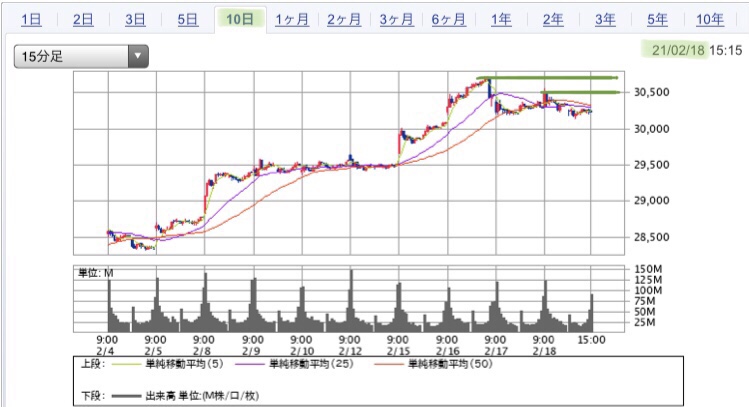
Task: Click the 2/9 date axis label
Action: (251, 352)
